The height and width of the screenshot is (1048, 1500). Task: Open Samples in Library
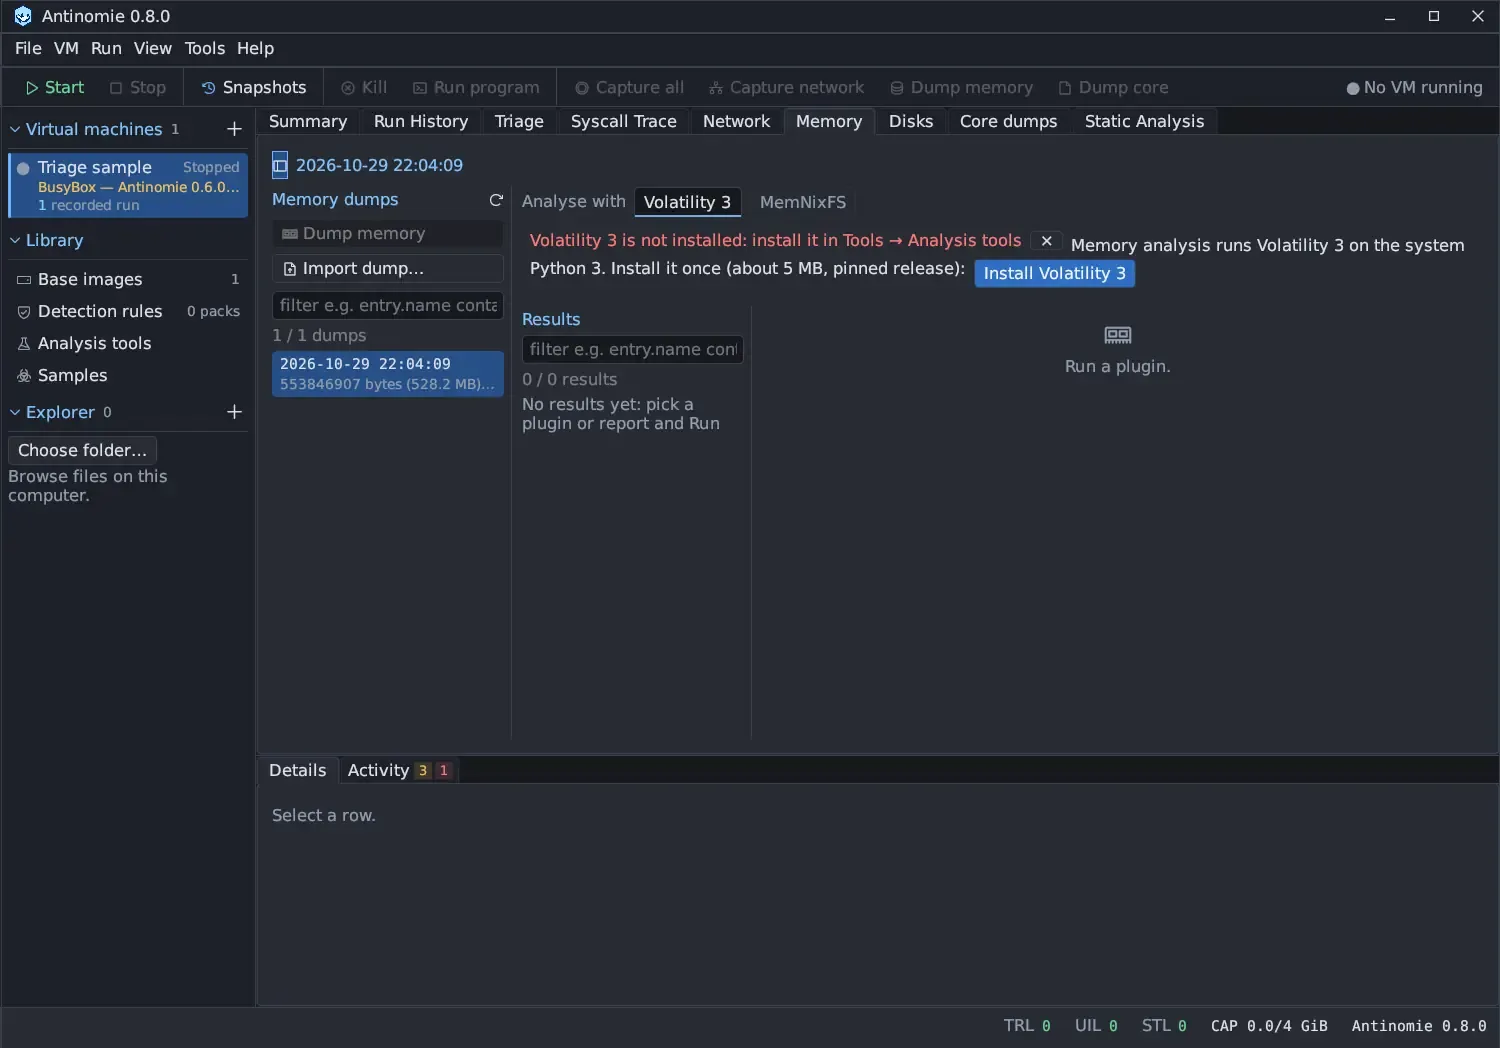tap(128, 375)
